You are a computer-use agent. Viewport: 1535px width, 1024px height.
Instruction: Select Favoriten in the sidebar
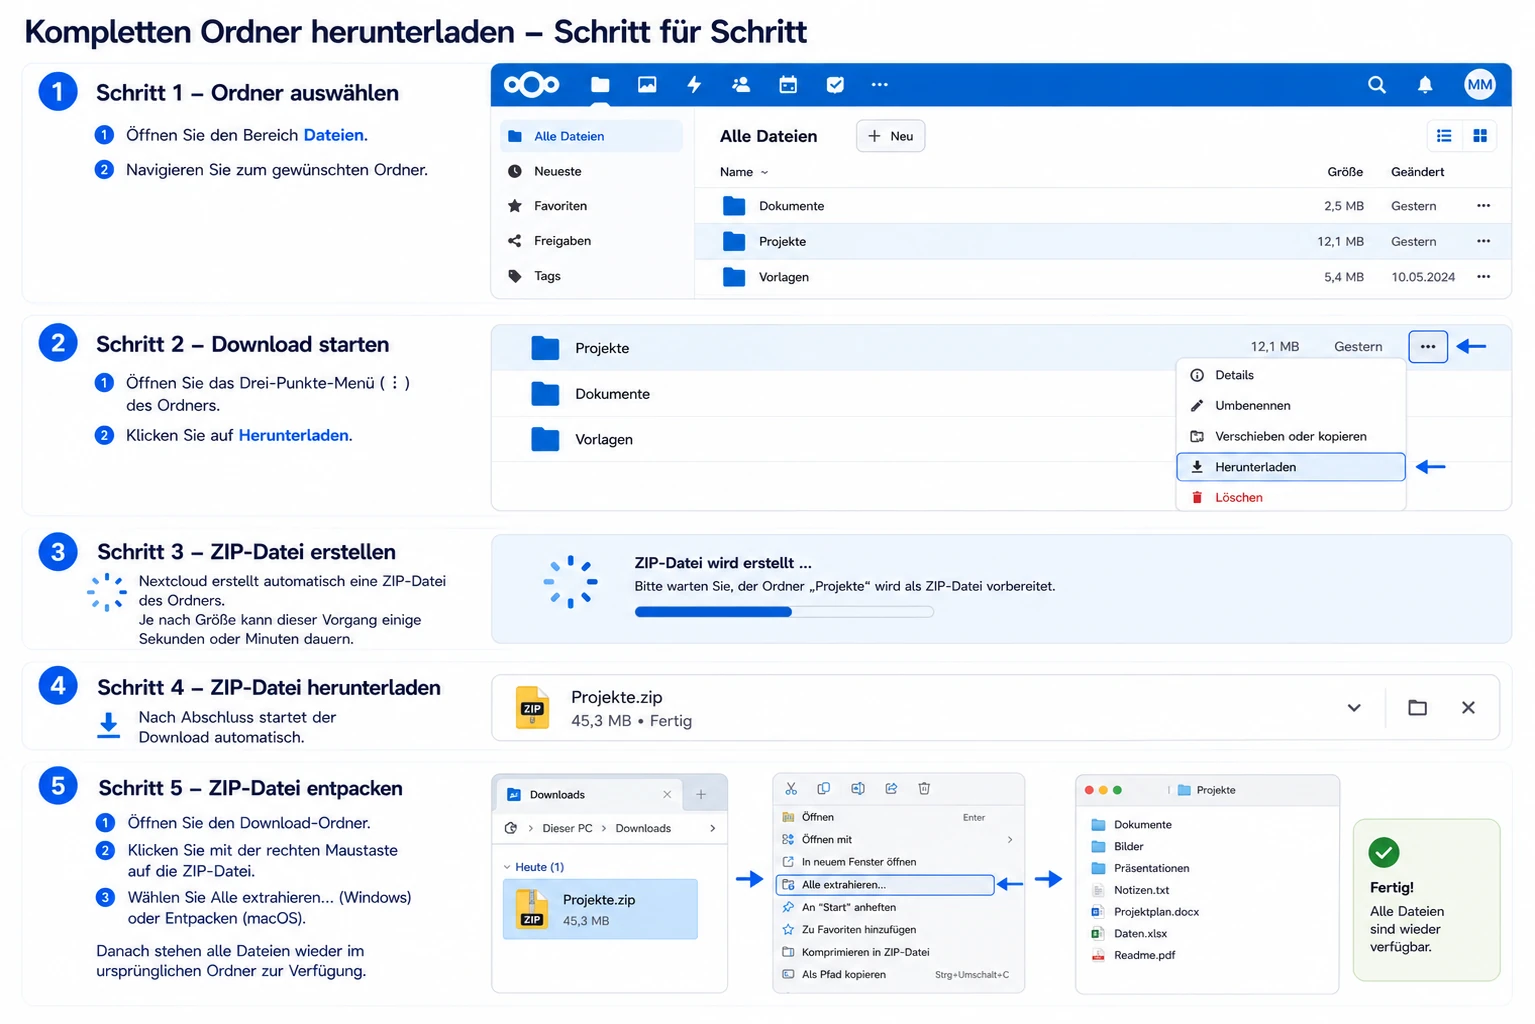coord(591,206)
